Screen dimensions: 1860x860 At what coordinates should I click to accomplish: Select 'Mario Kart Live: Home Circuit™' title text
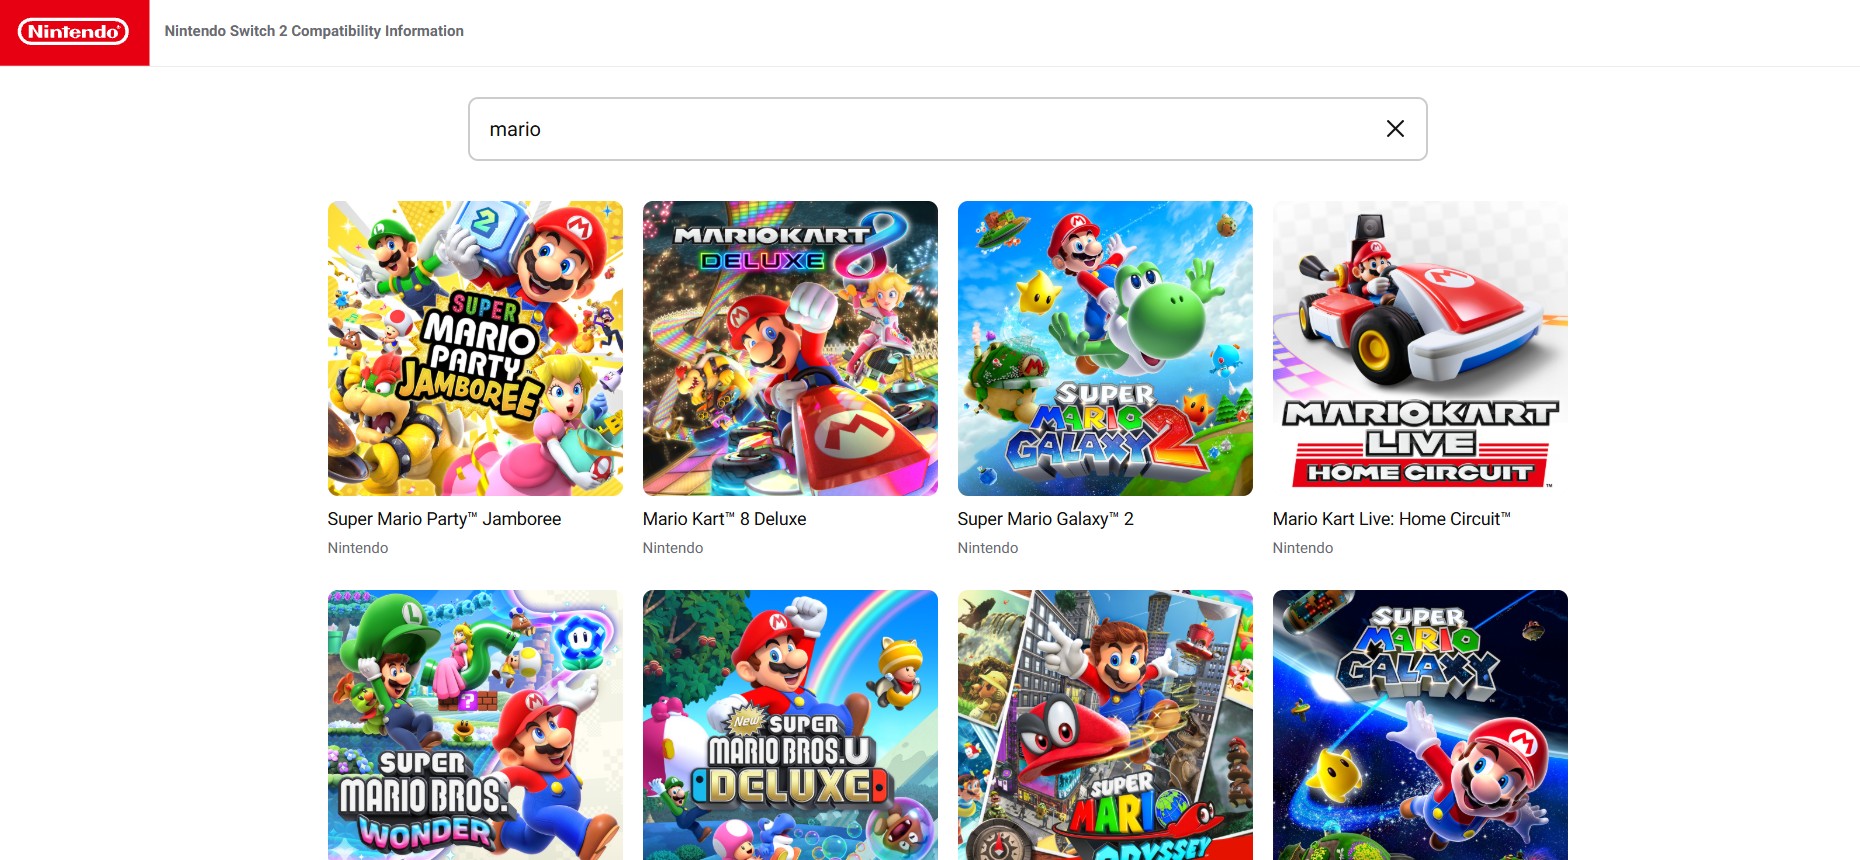coord(1391,519)
